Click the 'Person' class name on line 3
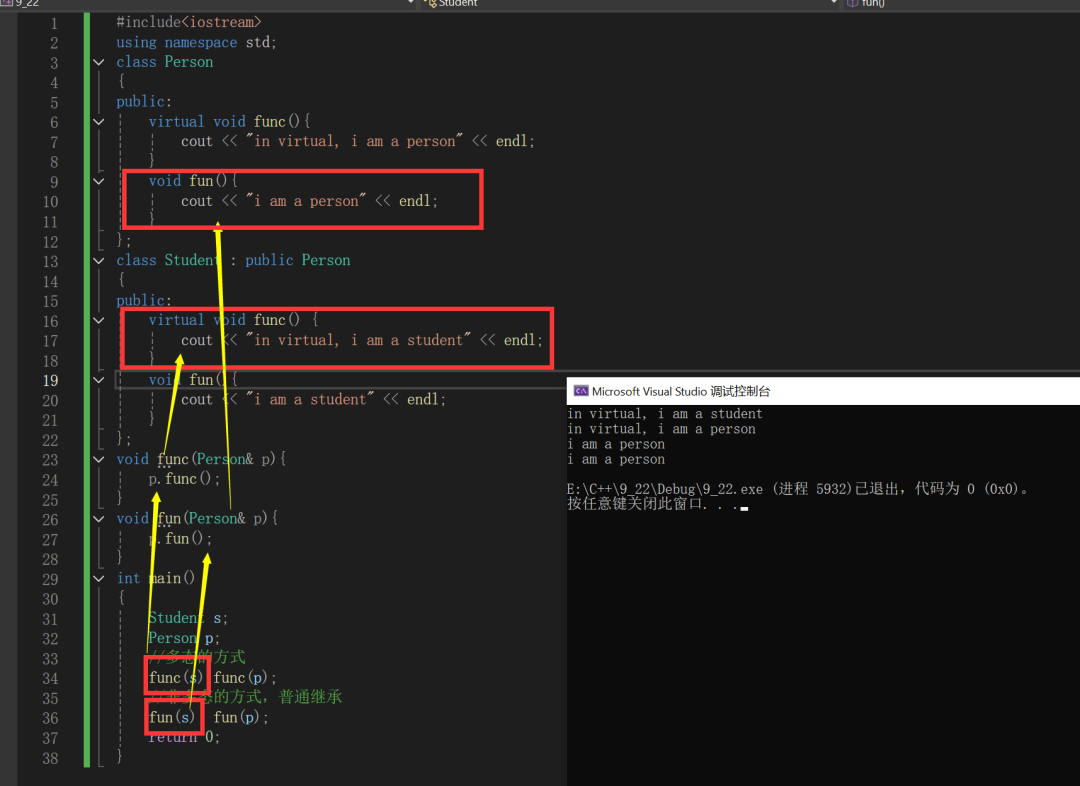Viewport: 1080px width, 786px height. click(189, 62)
